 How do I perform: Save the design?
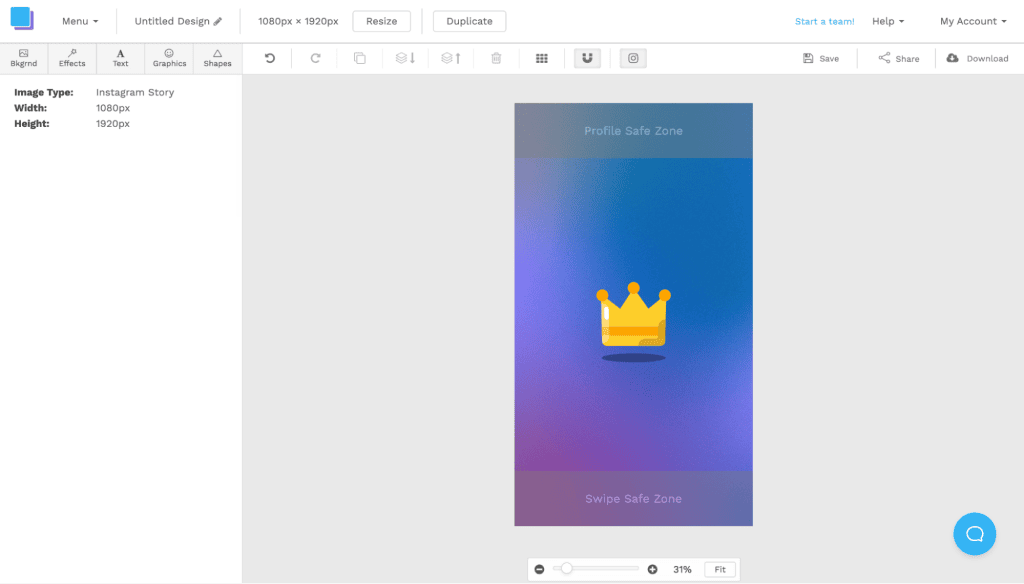coord(821,58)
